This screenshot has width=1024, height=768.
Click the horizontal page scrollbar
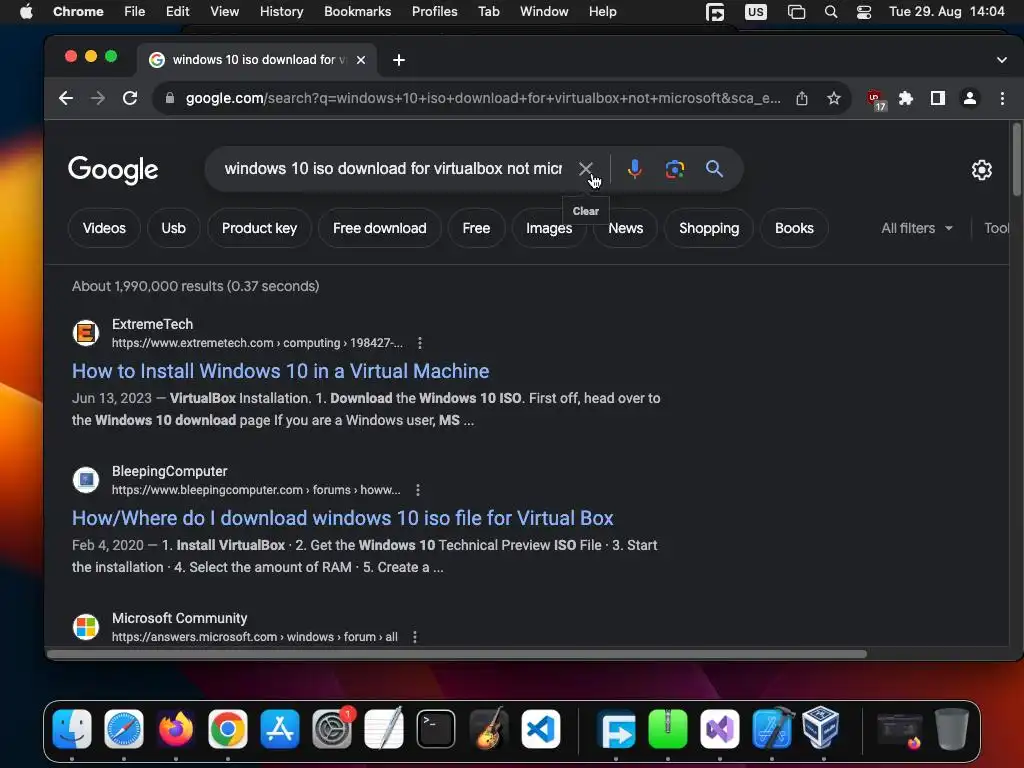pos(457,654)
